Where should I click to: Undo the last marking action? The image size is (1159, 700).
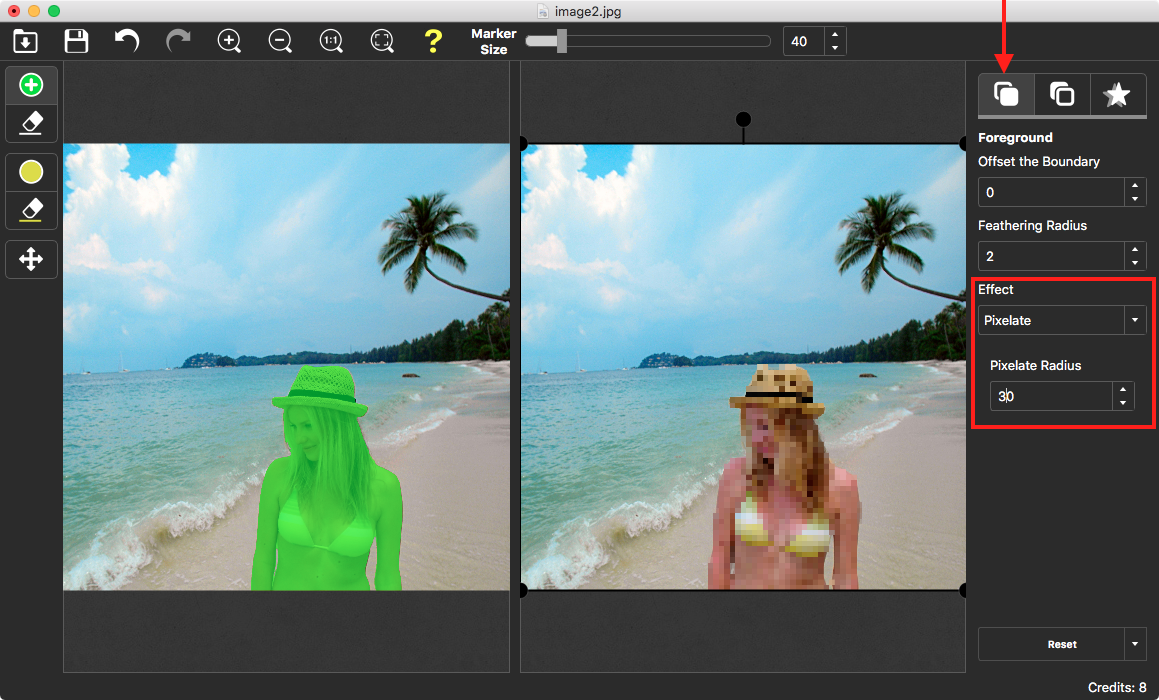point(127,41)
